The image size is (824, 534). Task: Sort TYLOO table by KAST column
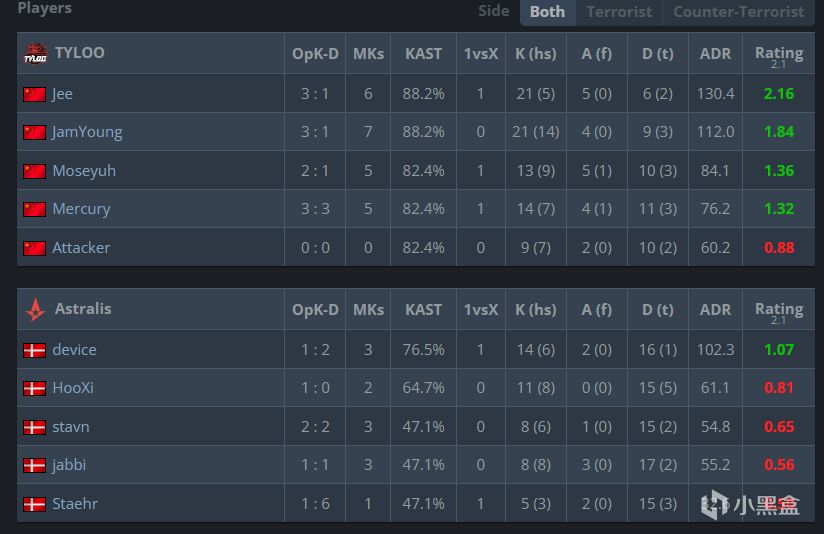[x=423, y=53]
